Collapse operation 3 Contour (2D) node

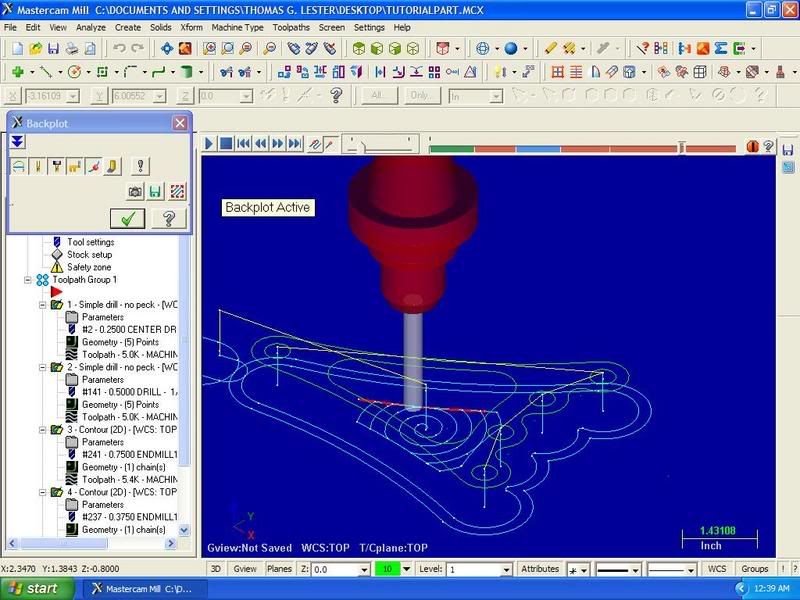pyautogui.click(x=42, y=430)
